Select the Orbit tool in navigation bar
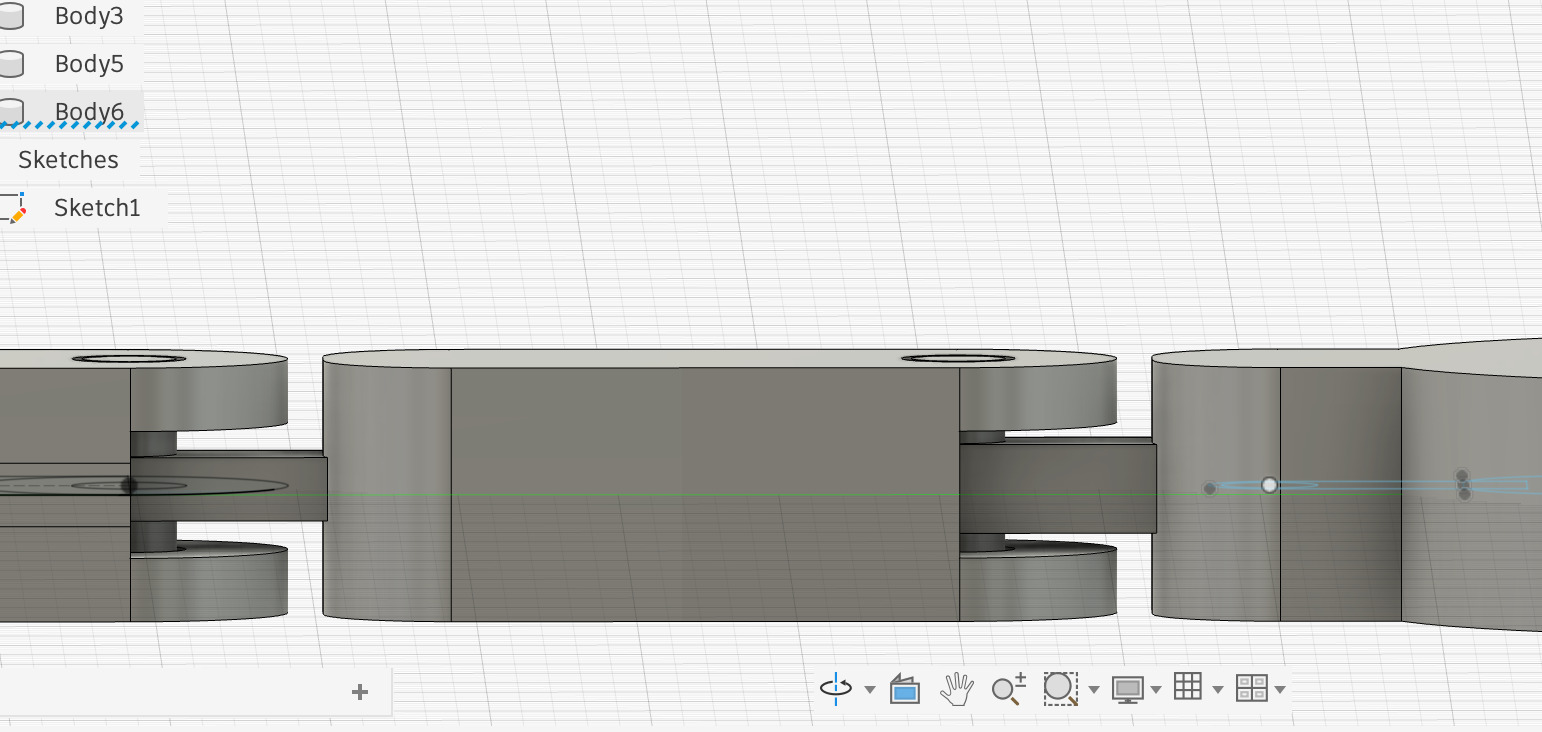The image size is (1542, 732). [x=835, y=688]
